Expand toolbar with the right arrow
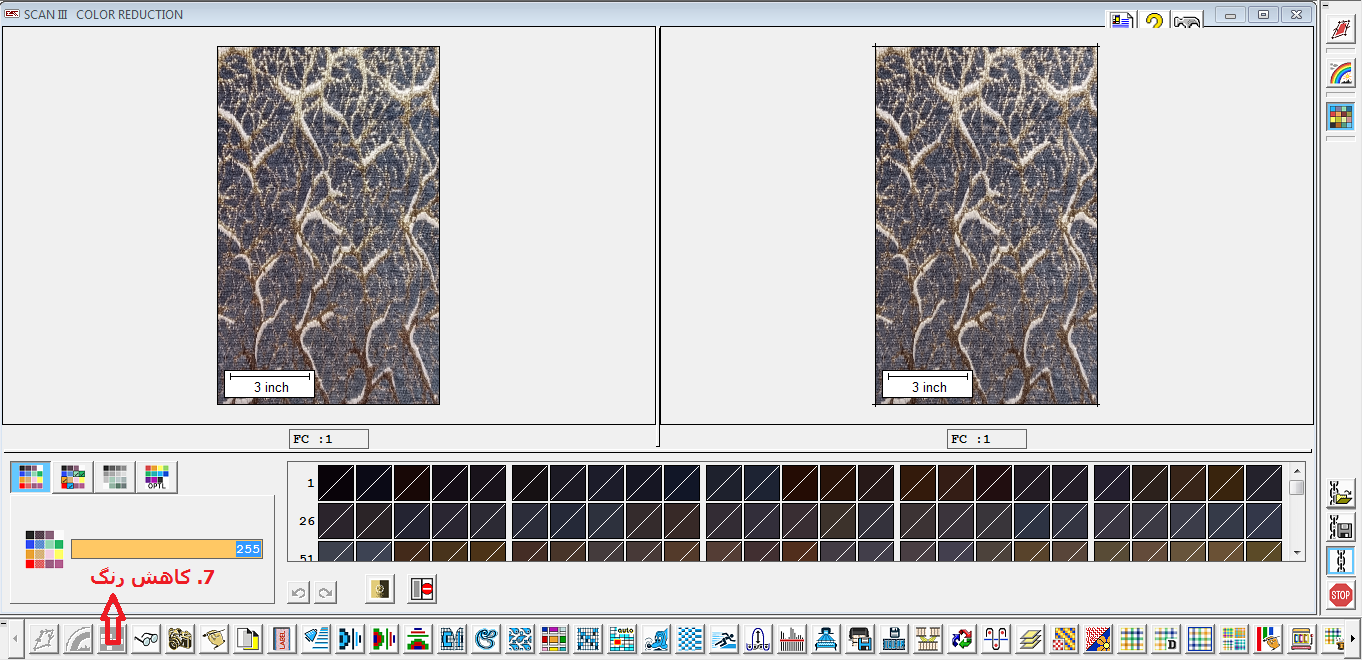Image resolution: width=1363 pixels, height=661 pixels. pyautogui.click(x=1354, y=638)
